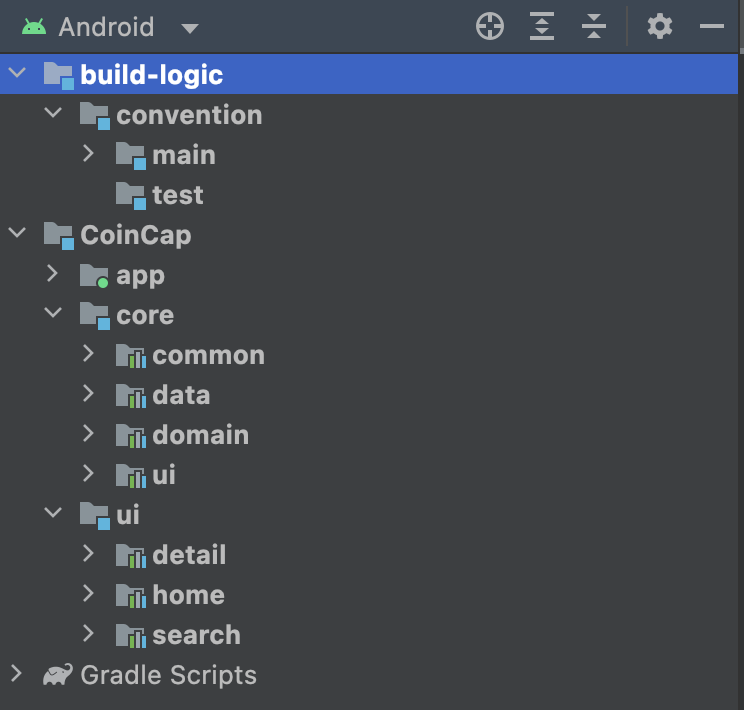Image resolution: width=744 pixels, height=710 pixels.
Task: Select the common label
Action: 209,355
